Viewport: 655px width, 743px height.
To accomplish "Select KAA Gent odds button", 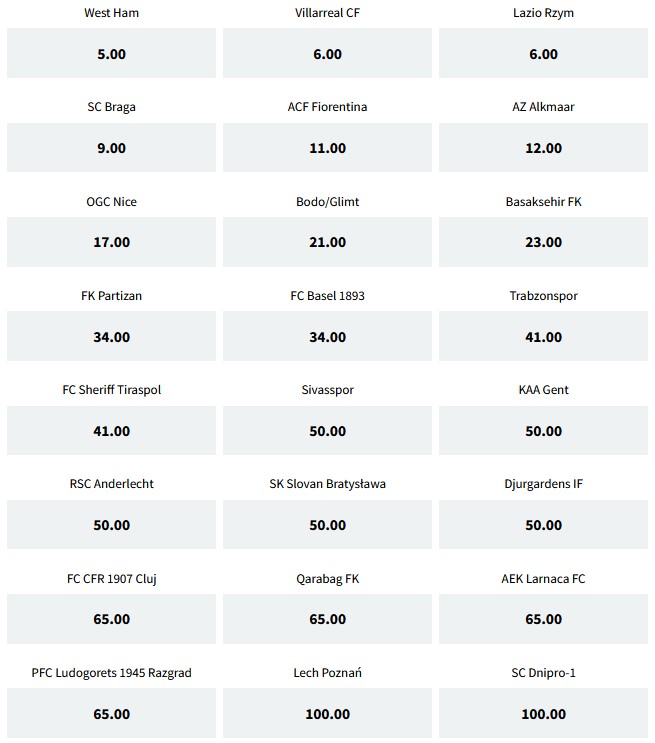I will (x=543, y=431).
